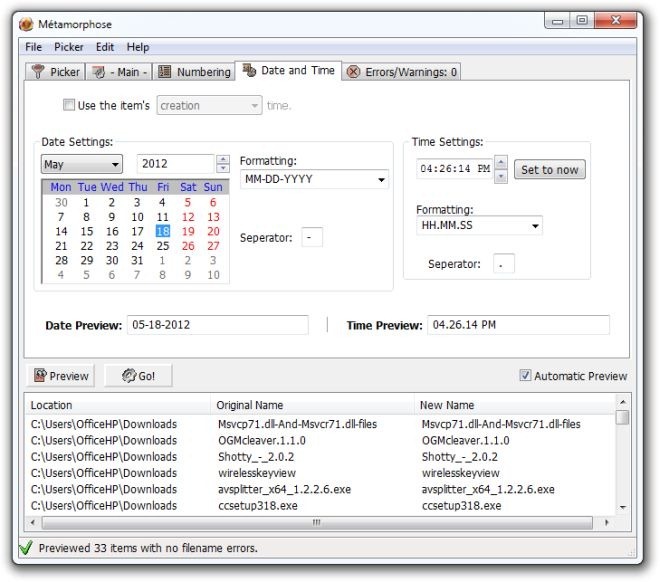Screen dimensions: 660x582
Task: Click the Preview button
Action: (61, 376)
